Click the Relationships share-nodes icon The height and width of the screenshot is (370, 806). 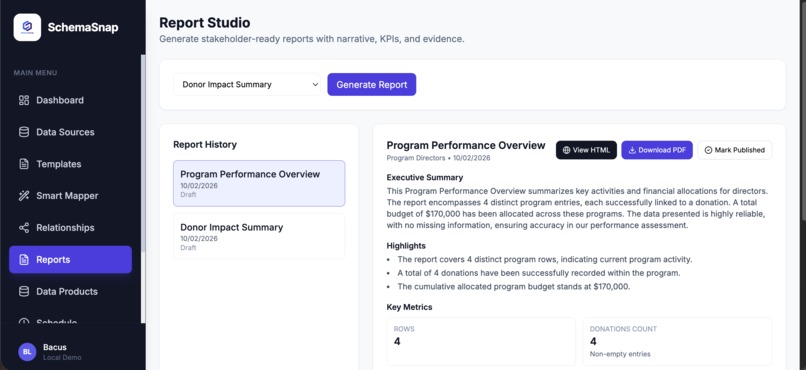pos(24,228)
